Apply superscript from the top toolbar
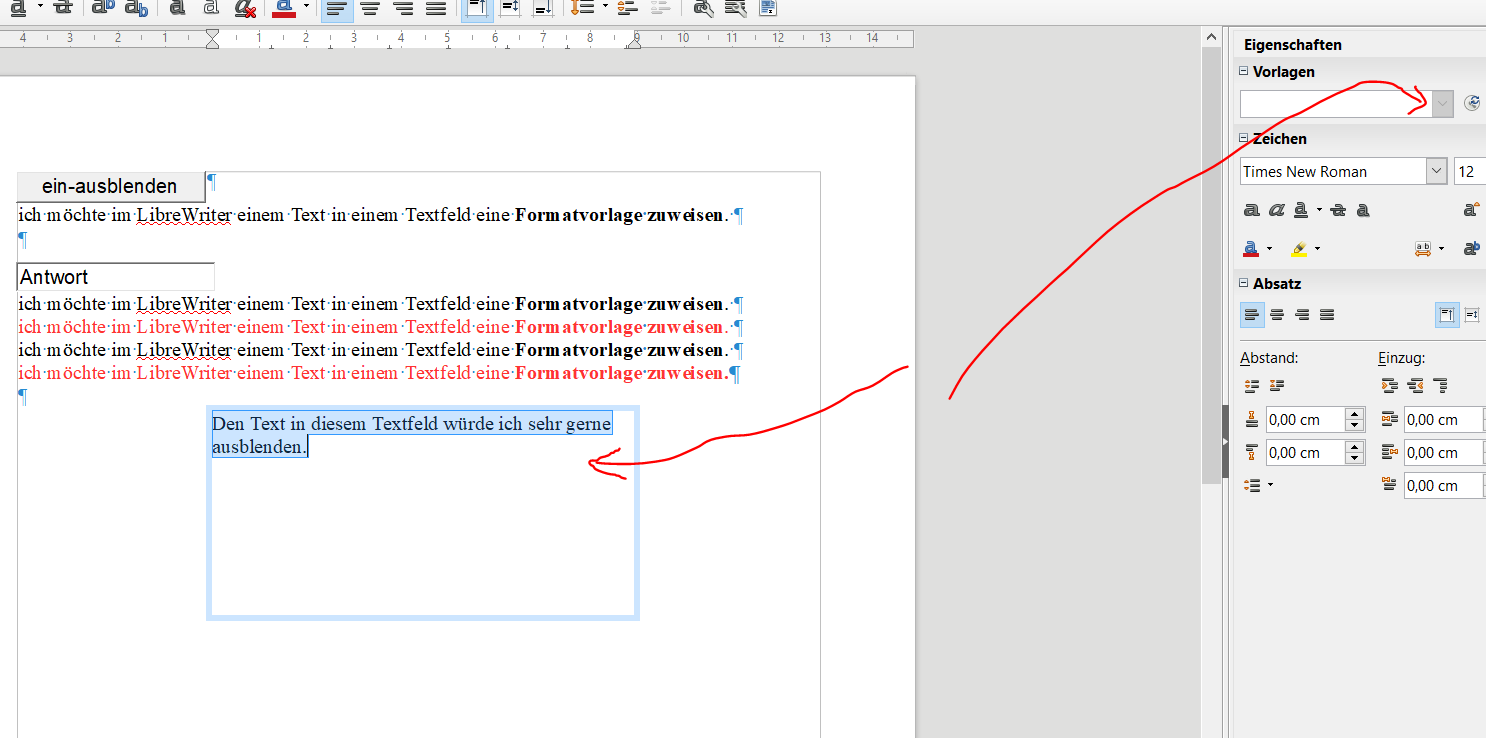The image size is (1486, 738). point(102,8)
